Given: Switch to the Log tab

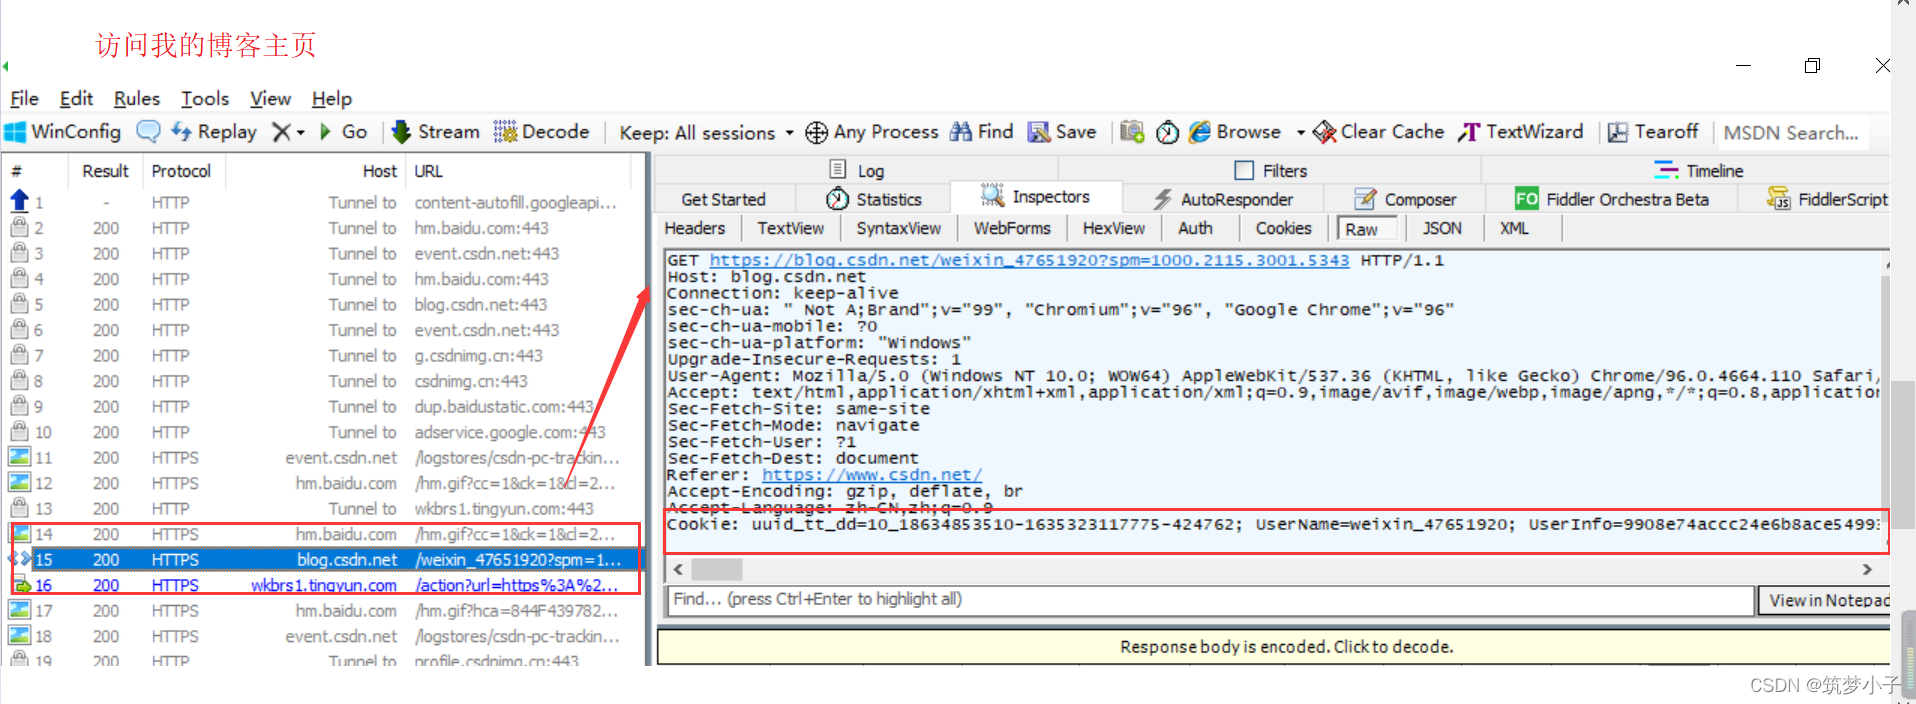Looking at the screenshot, I should tap(858, 171).
